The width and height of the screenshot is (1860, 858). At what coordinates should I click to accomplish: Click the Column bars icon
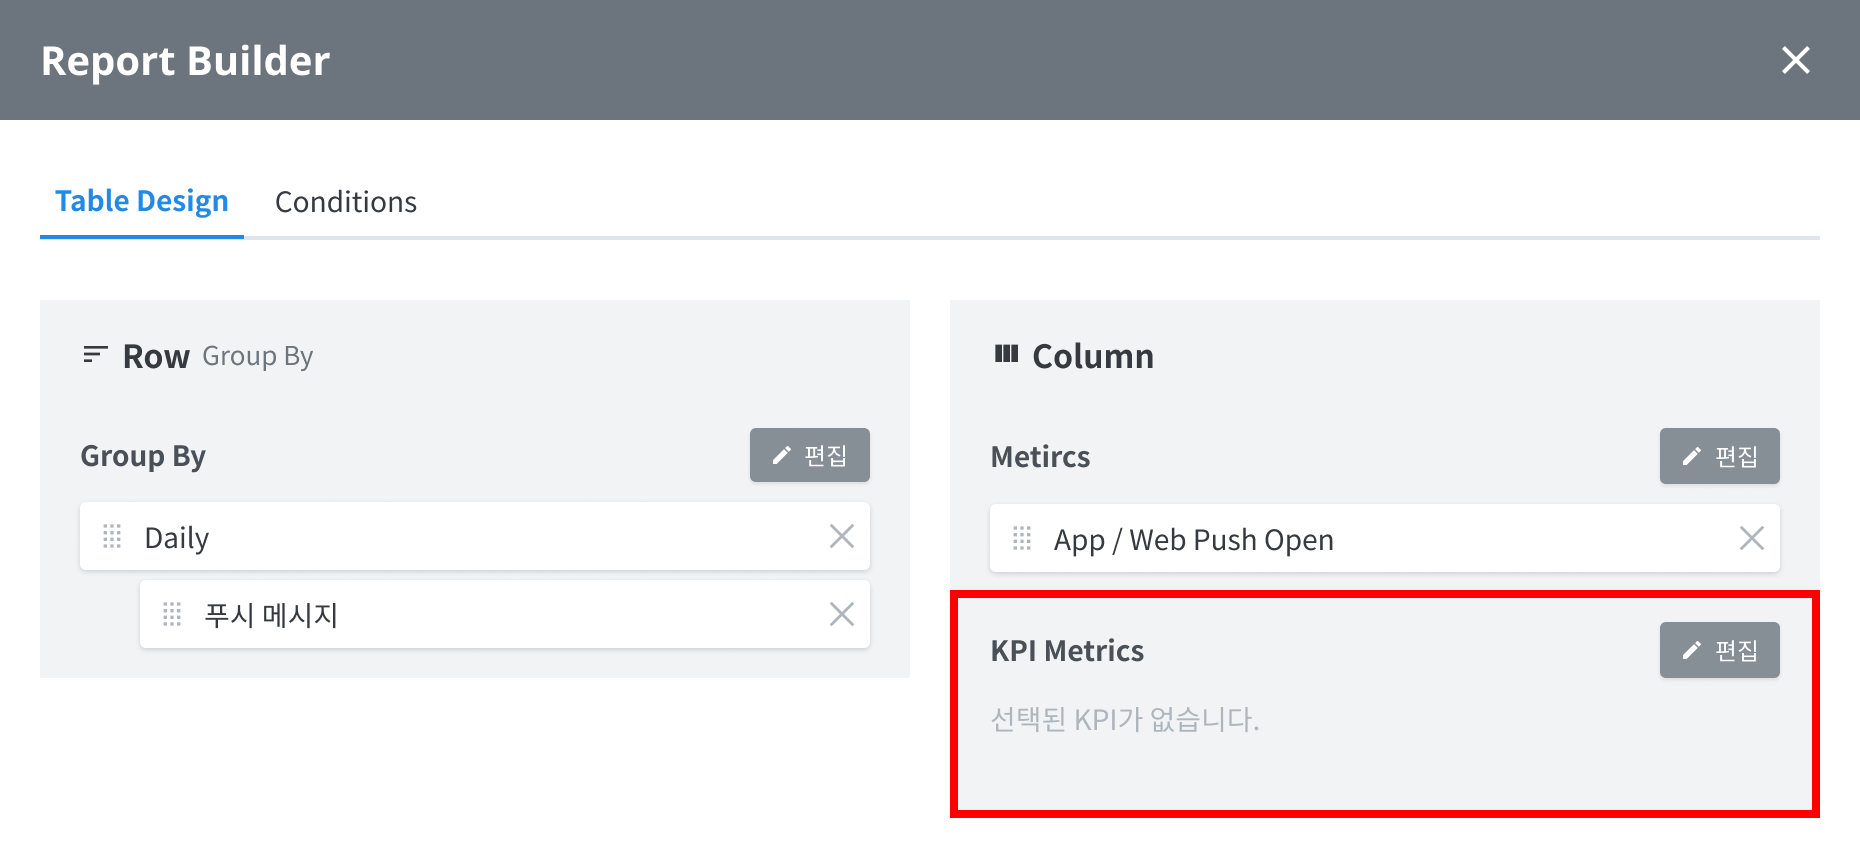coord(1006,354)
